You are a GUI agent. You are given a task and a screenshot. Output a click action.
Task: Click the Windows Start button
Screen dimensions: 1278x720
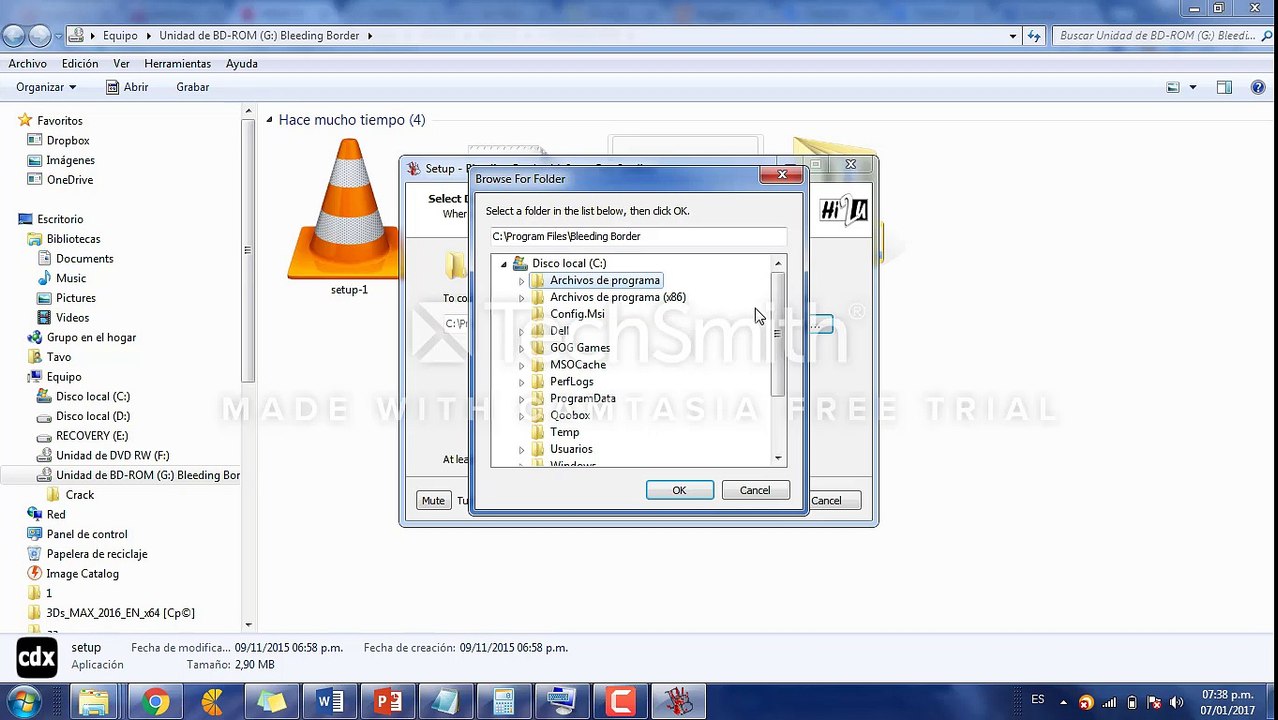tap(24, 701)
